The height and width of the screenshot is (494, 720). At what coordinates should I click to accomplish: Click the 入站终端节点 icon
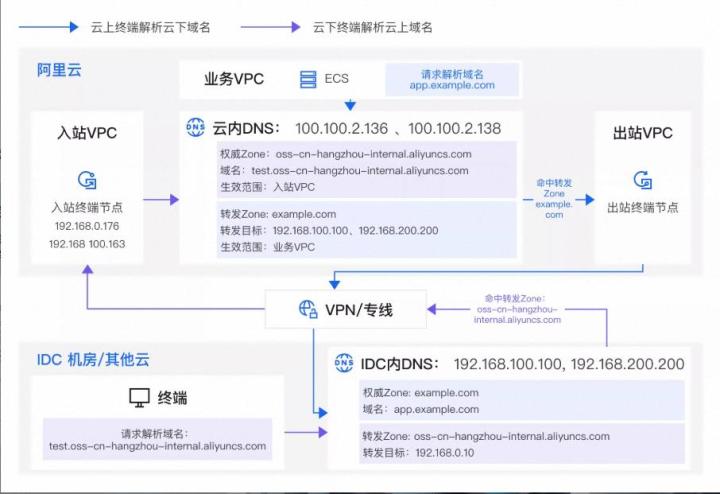point(87,180)
